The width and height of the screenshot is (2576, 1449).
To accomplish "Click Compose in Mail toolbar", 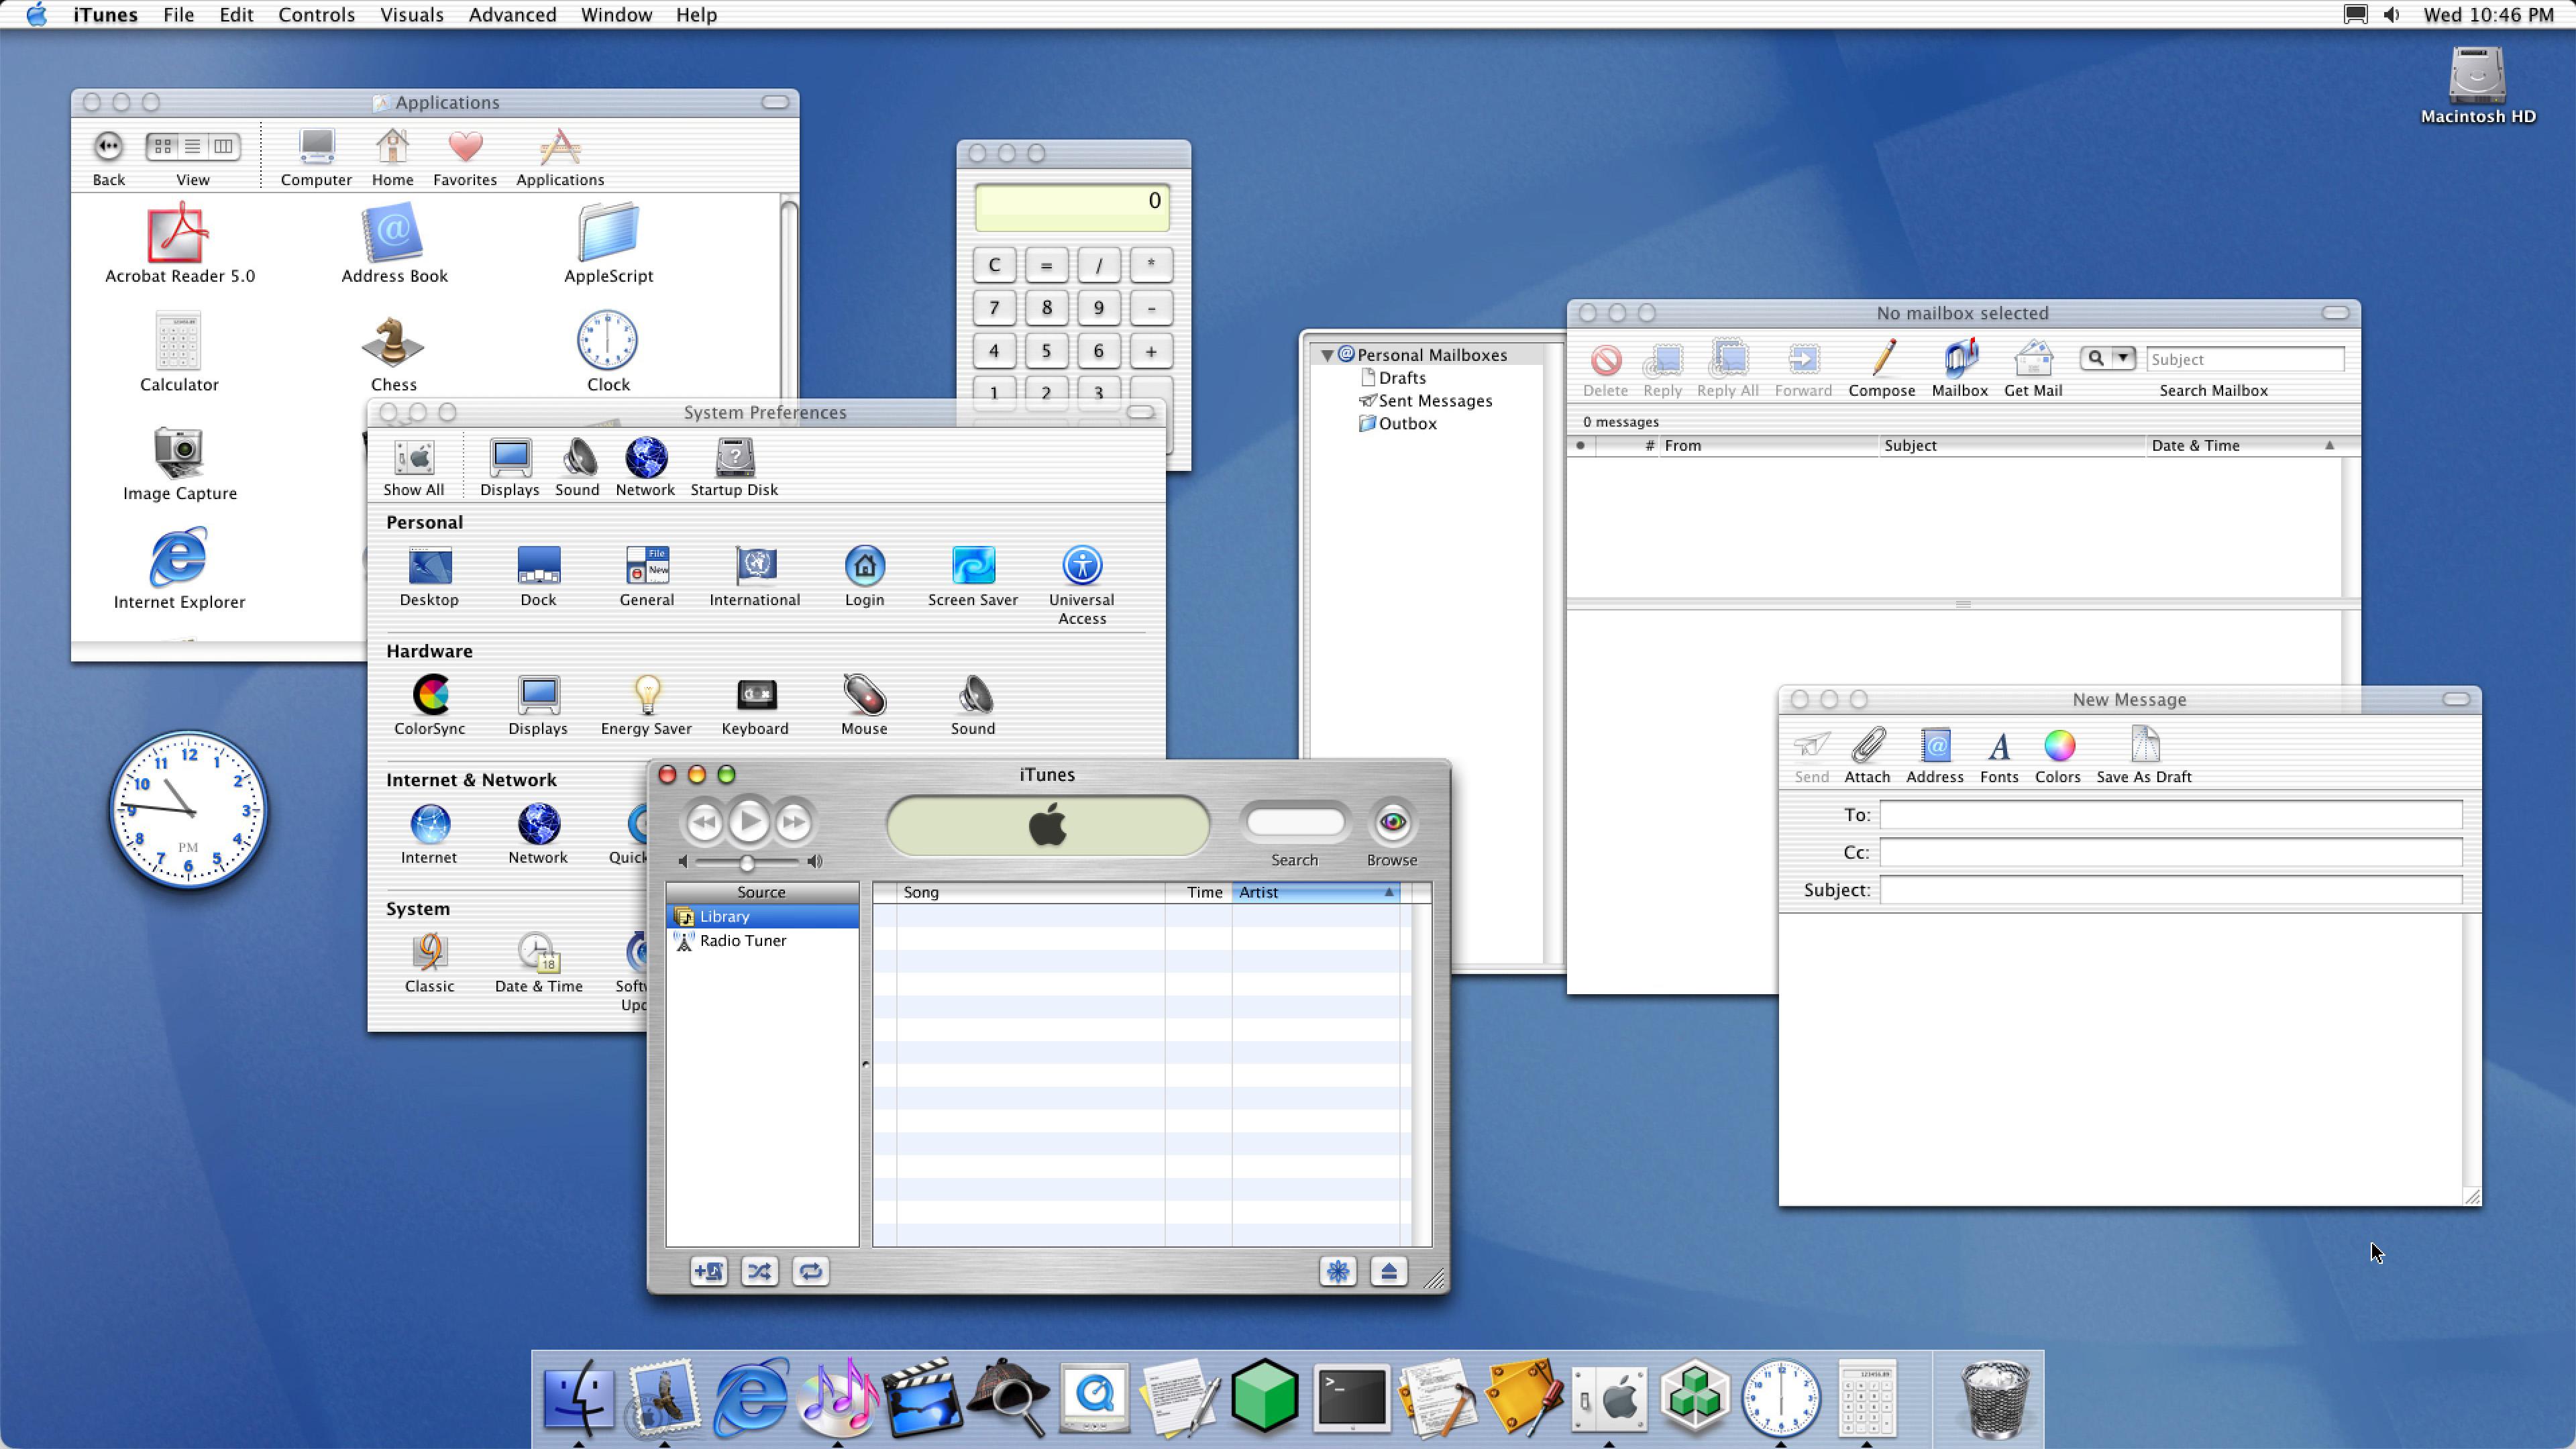I will 1881,367.
